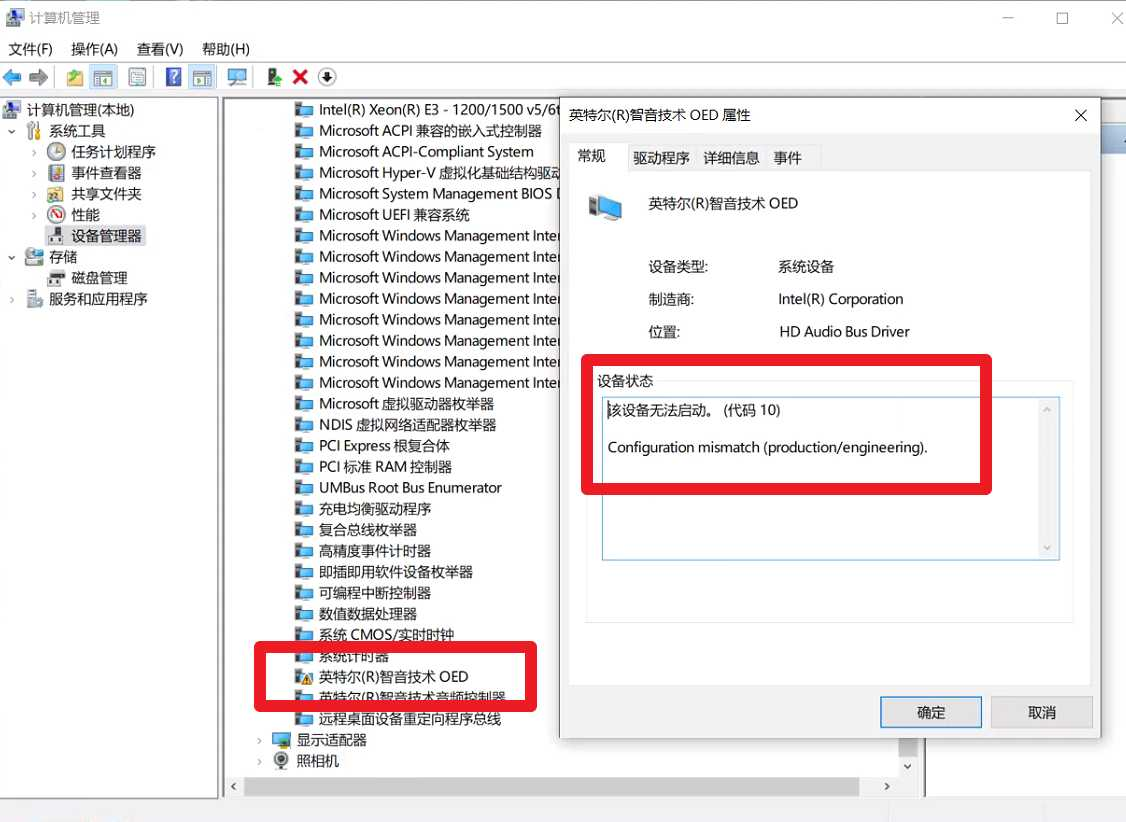The width and height of the screenshot is (1126, 822).
Task: Open the 查看(V) menu
Action: coord(159,49)
